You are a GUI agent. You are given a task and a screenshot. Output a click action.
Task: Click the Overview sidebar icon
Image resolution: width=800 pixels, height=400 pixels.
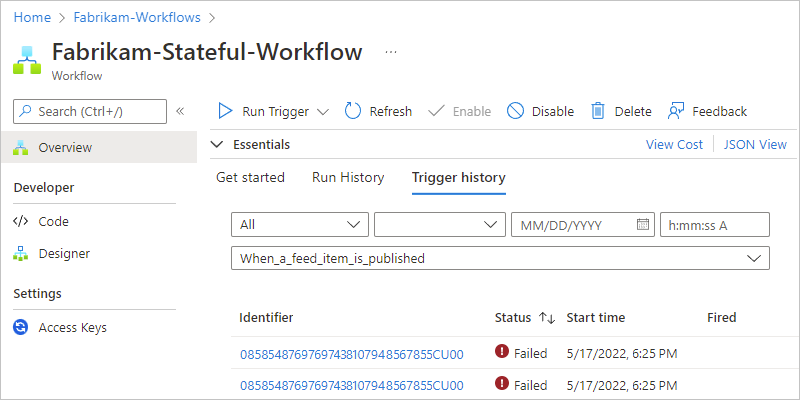coord(20,147)
